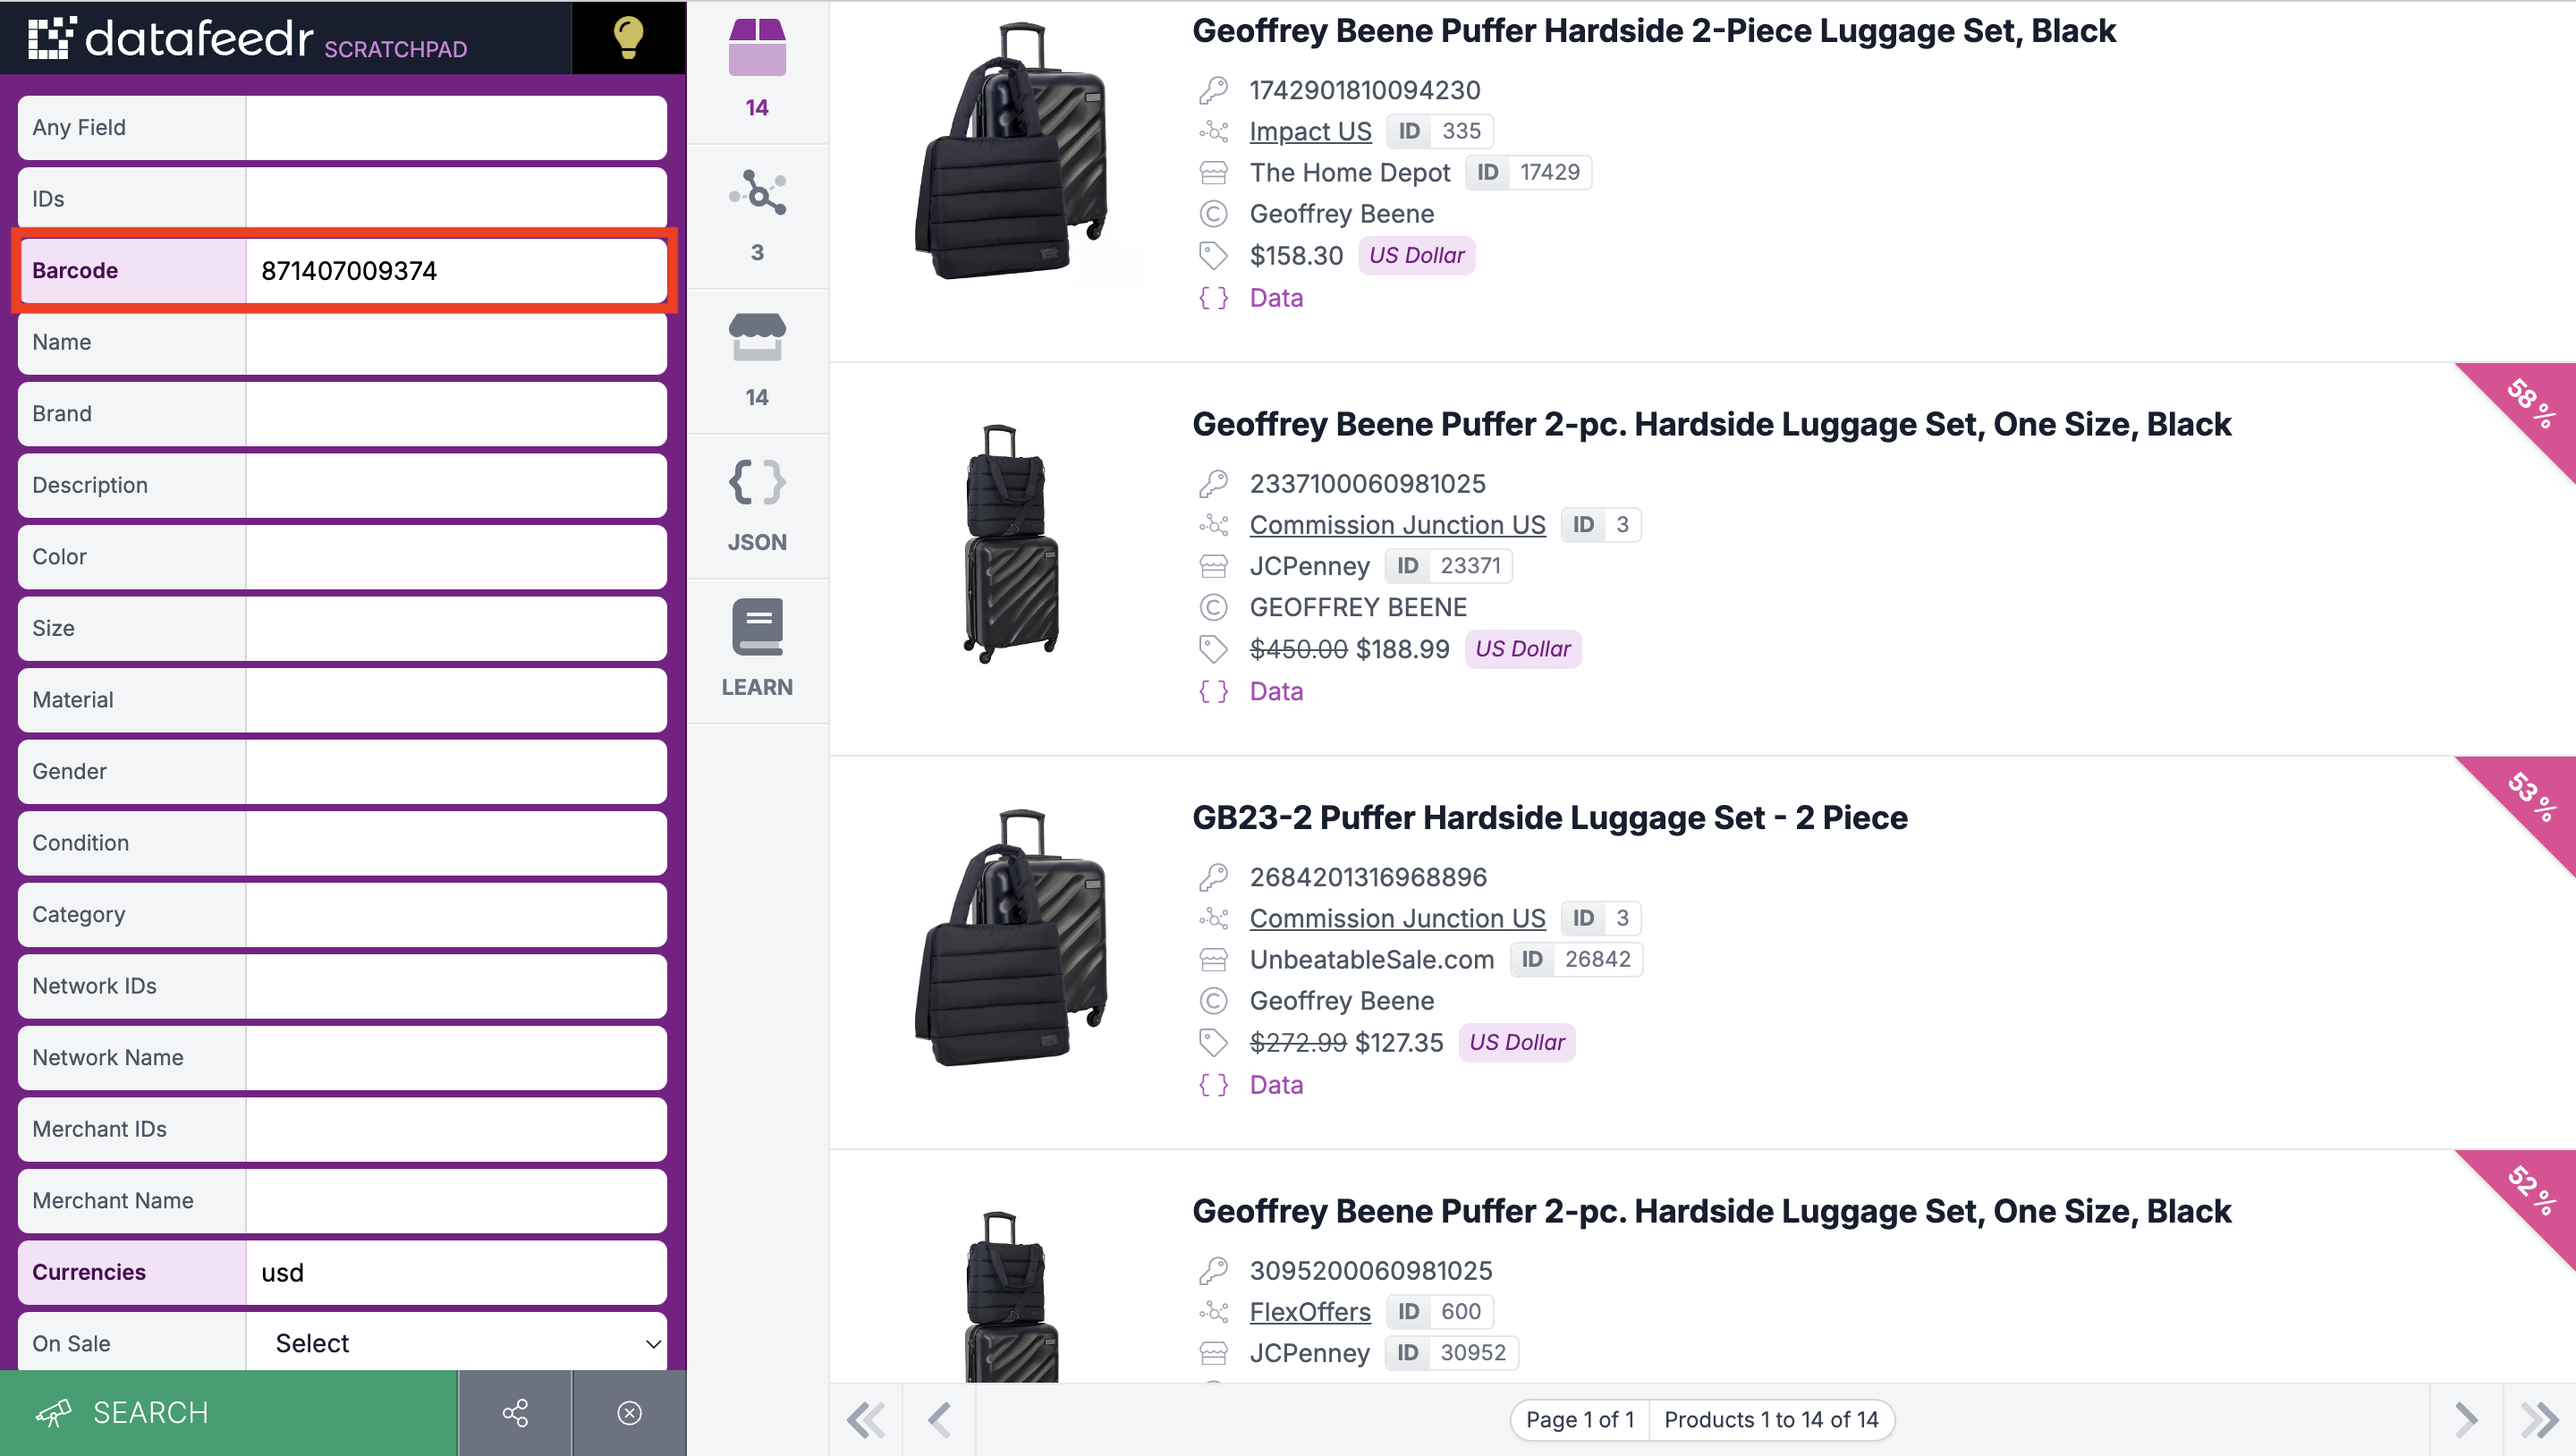
Task: Click the share search icon
Action: pyautogui.click(x=515, y=1412)
